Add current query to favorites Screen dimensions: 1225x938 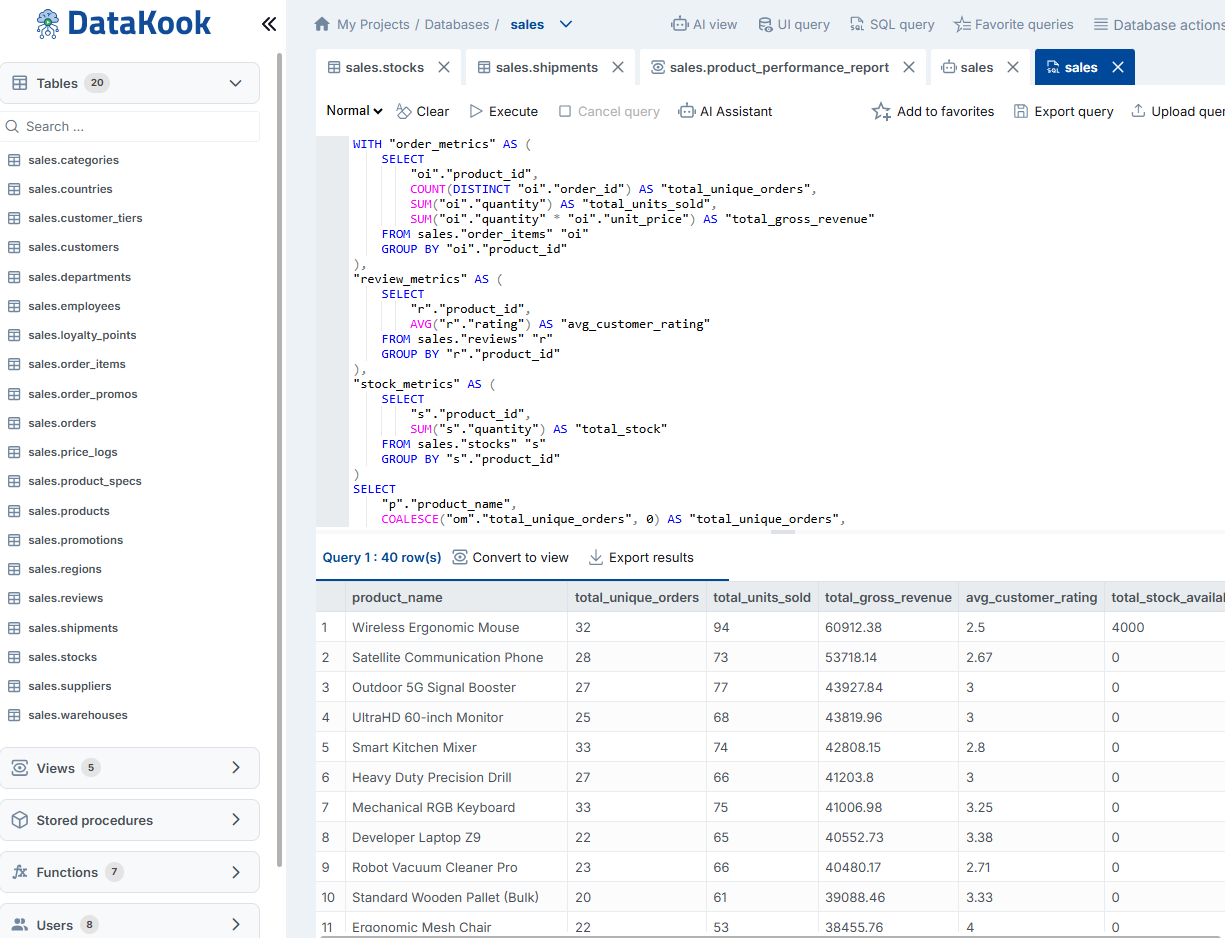[x=932, y=111]
